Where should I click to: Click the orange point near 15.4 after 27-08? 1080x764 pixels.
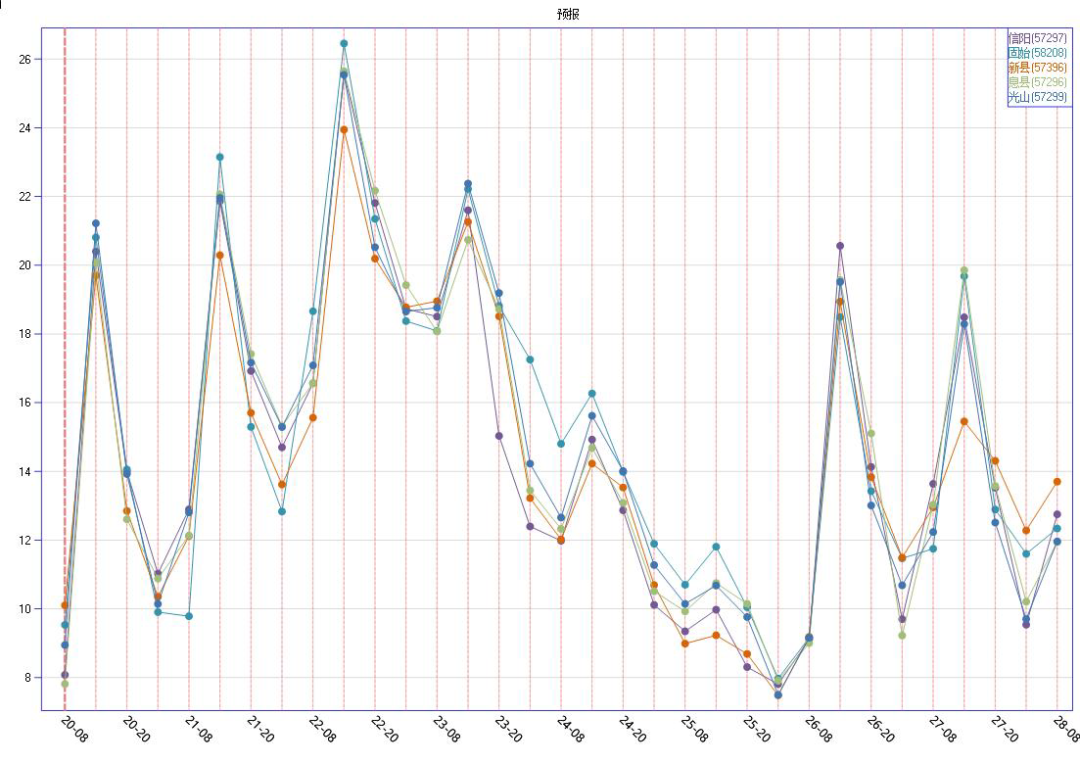964,422
